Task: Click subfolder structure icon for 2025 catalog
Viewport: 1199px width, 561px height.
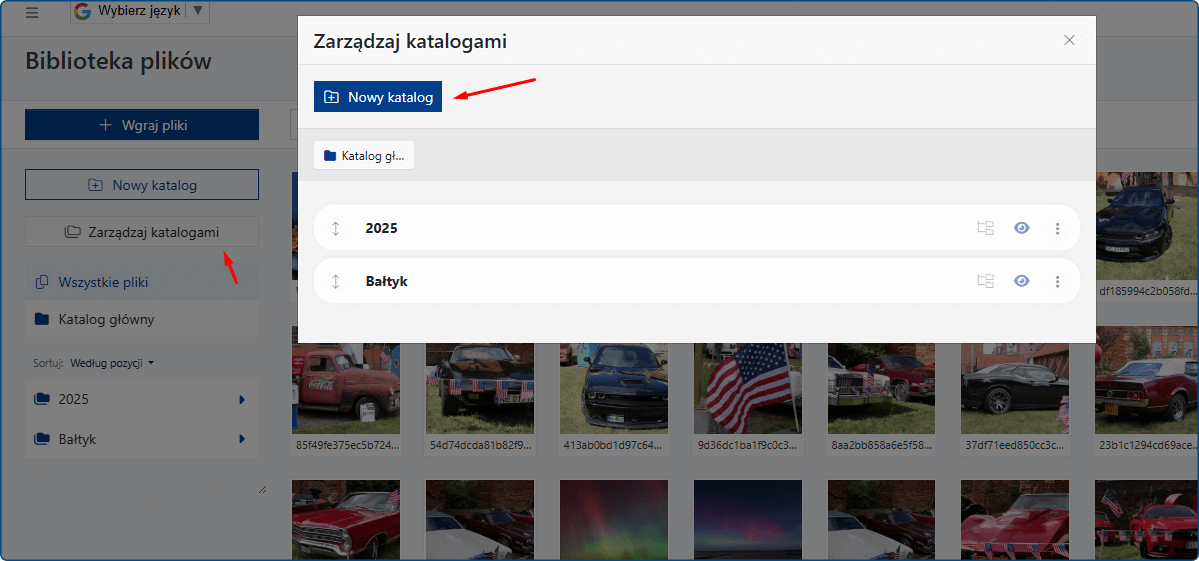Action: tap(985, 228)
